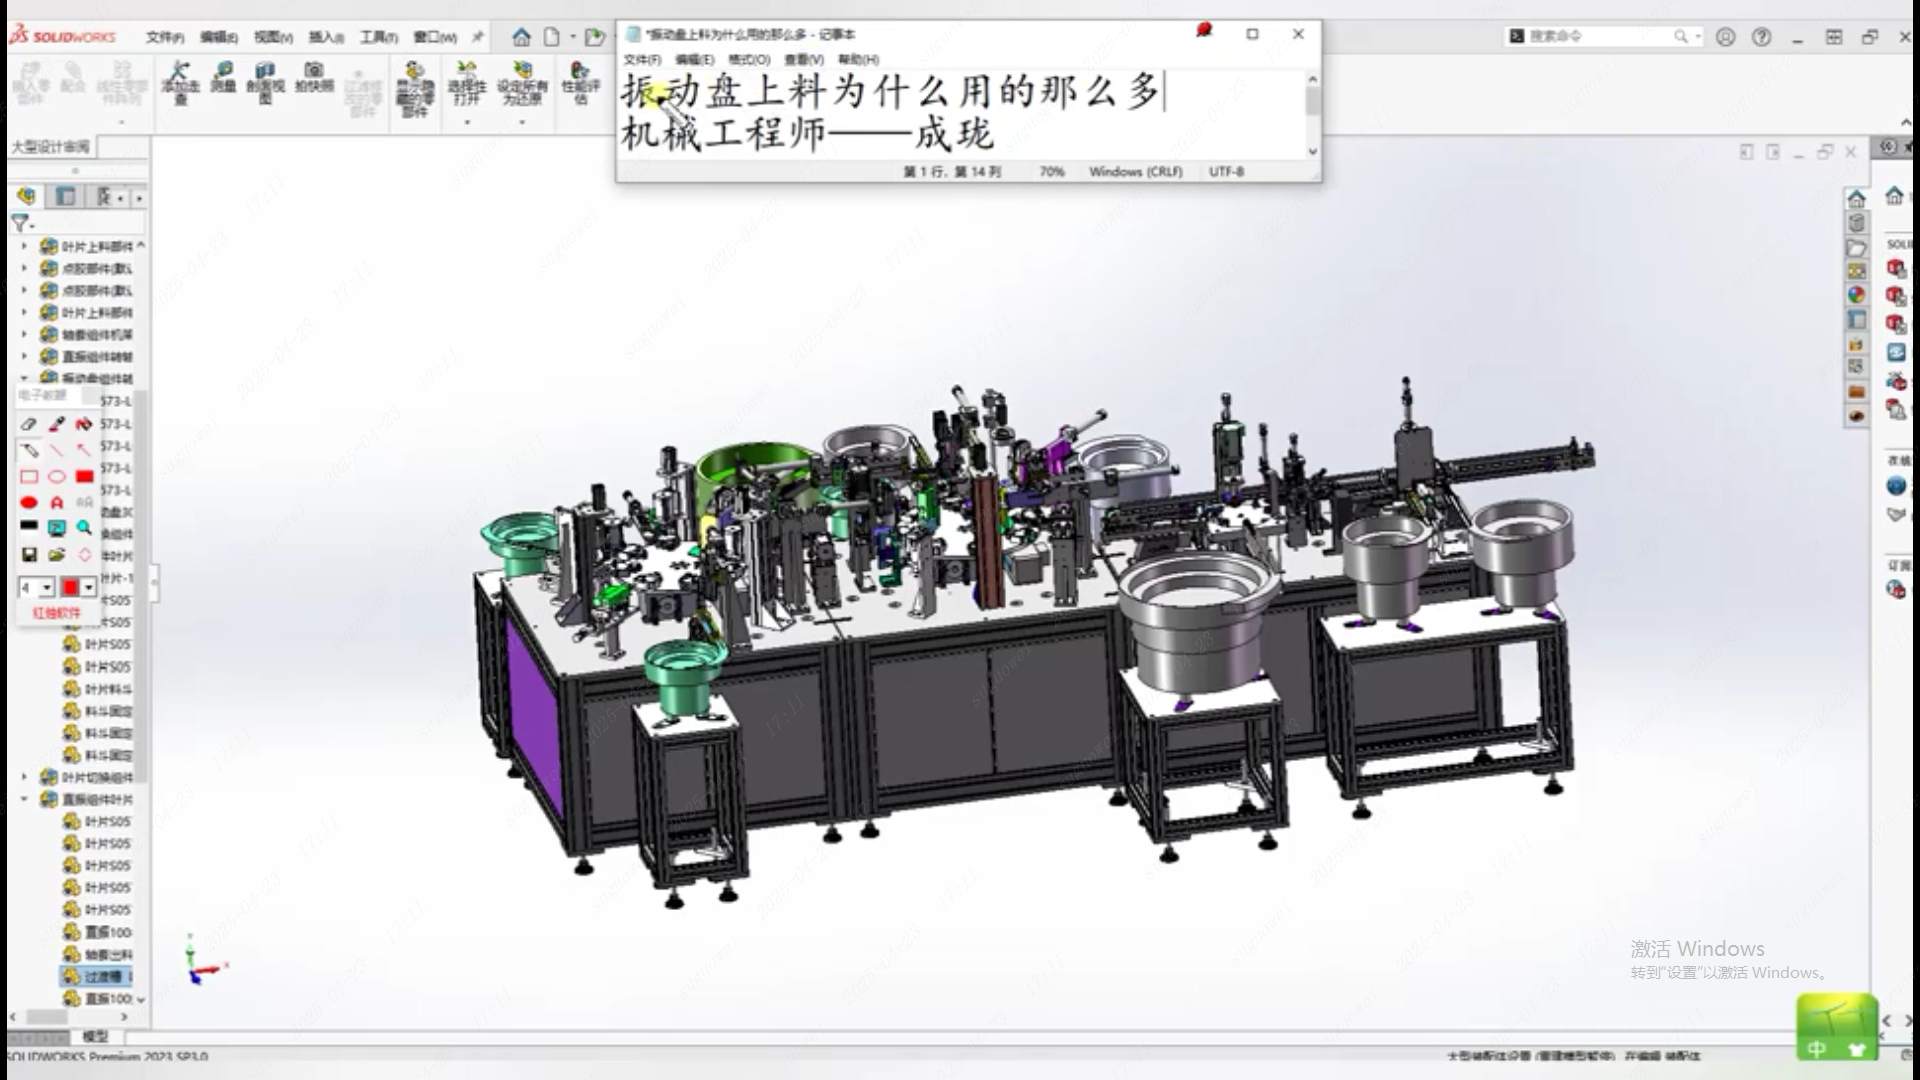Open the Notepad 格式(O) menu
The height and width of the screenshot is (1080, 1920).
[x=749, y=59]
